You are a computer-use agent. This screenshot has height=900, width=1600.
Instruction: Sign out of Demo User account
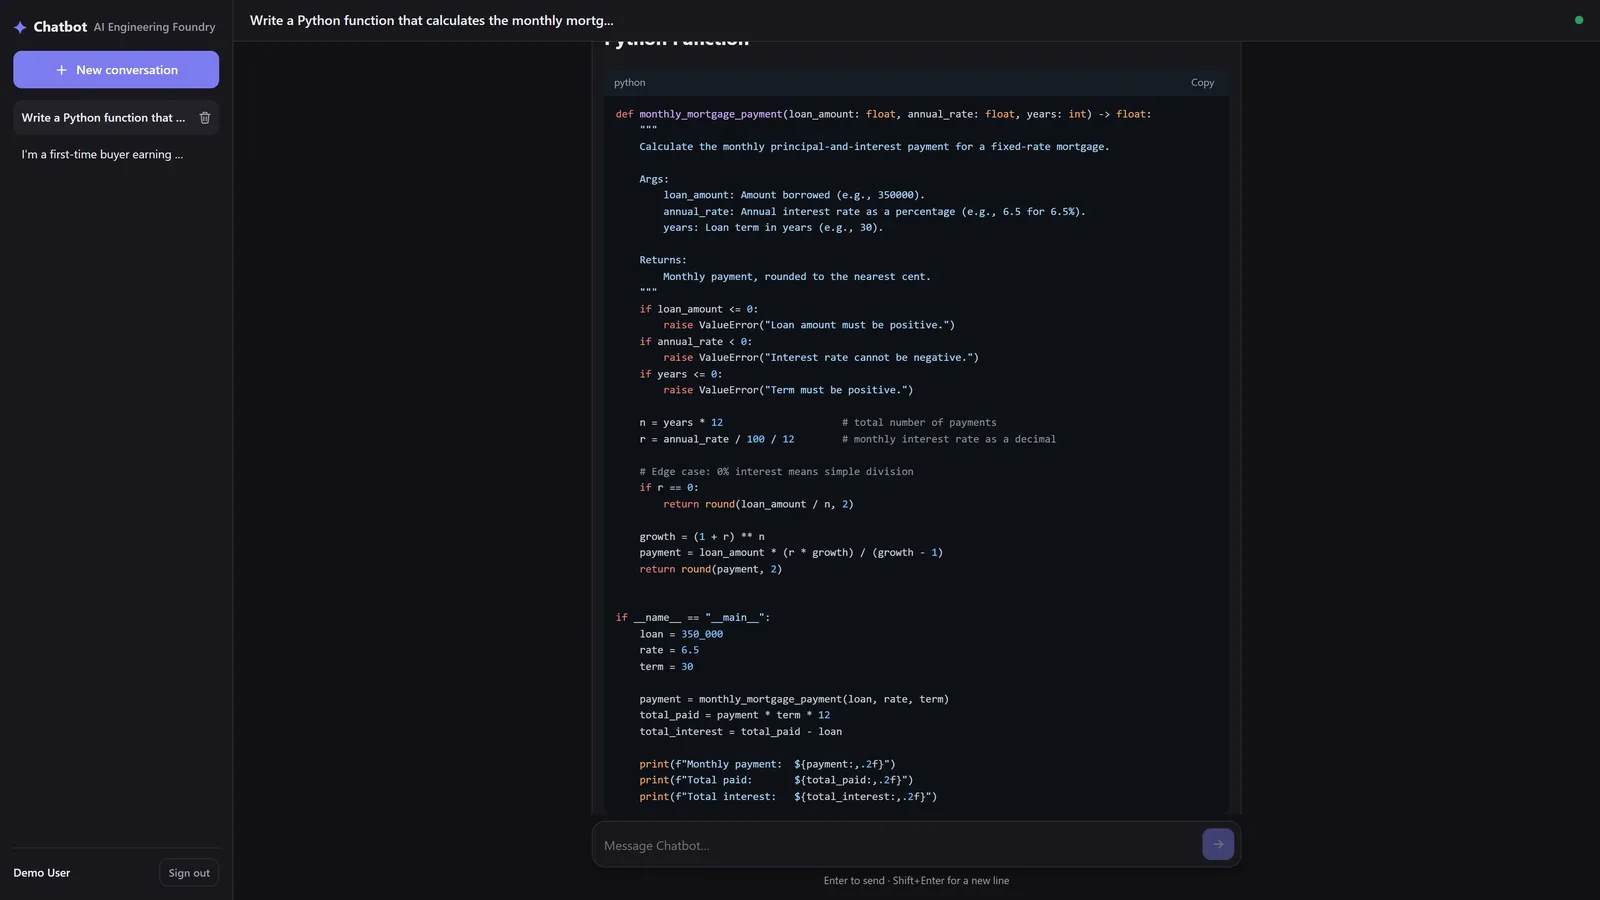[189, 873]
